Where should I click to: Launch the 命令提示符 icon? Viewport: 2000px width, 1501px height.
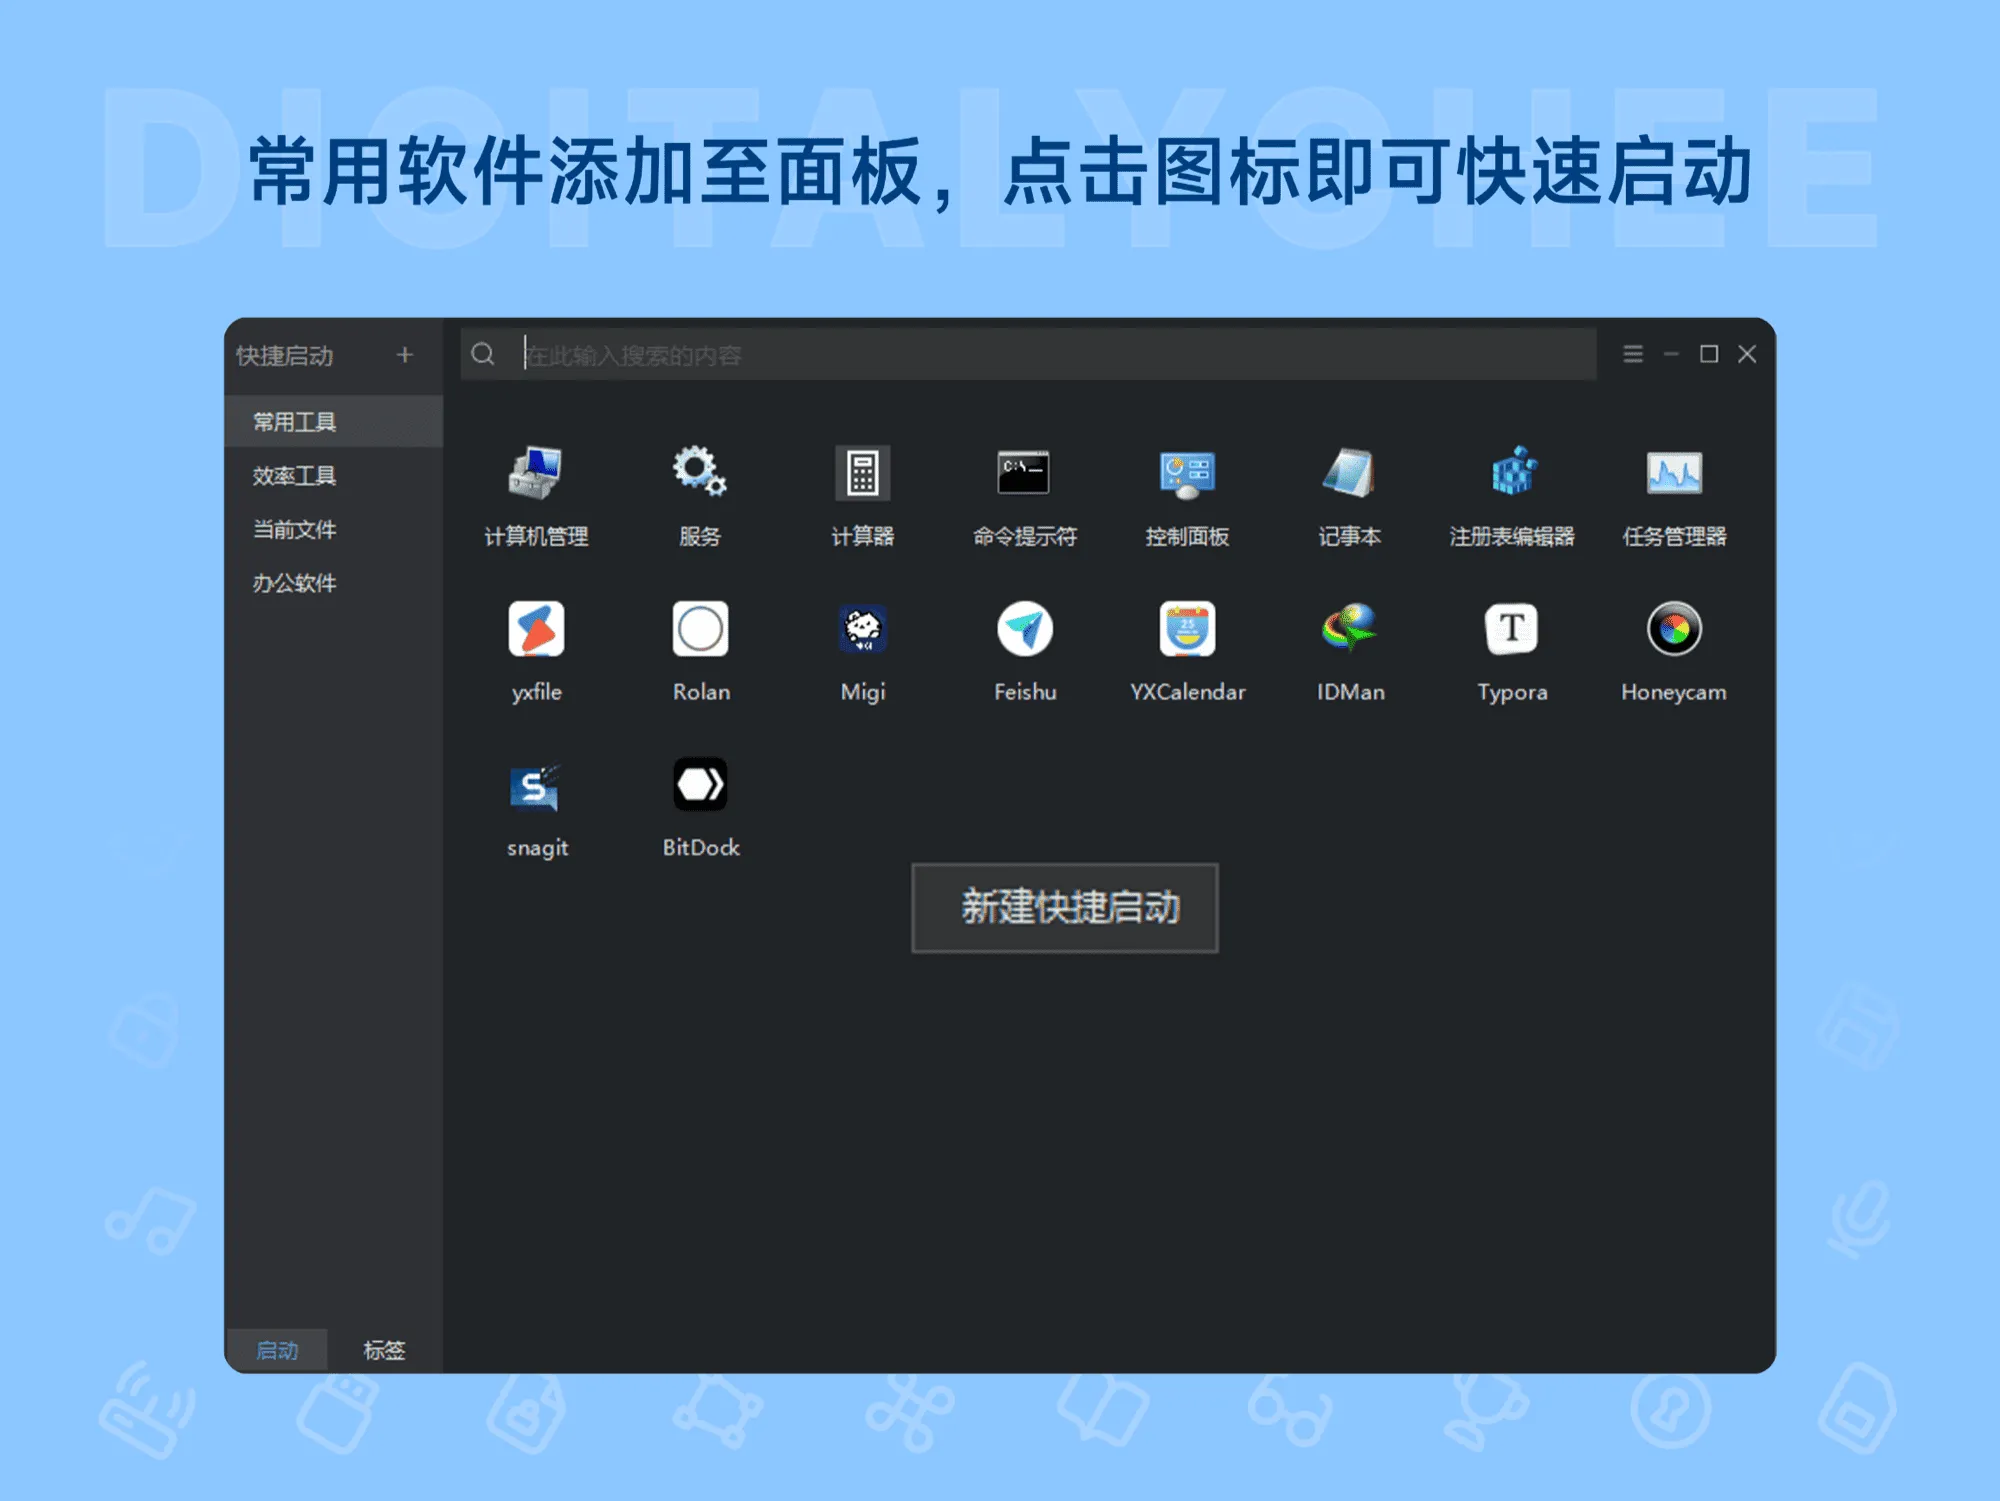coord(1023,472)
